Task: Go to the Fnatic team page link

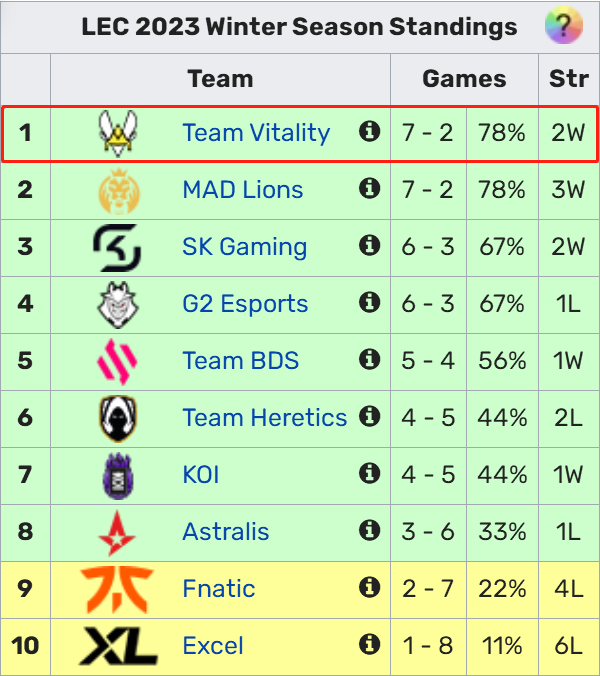Action: point(219,588)
